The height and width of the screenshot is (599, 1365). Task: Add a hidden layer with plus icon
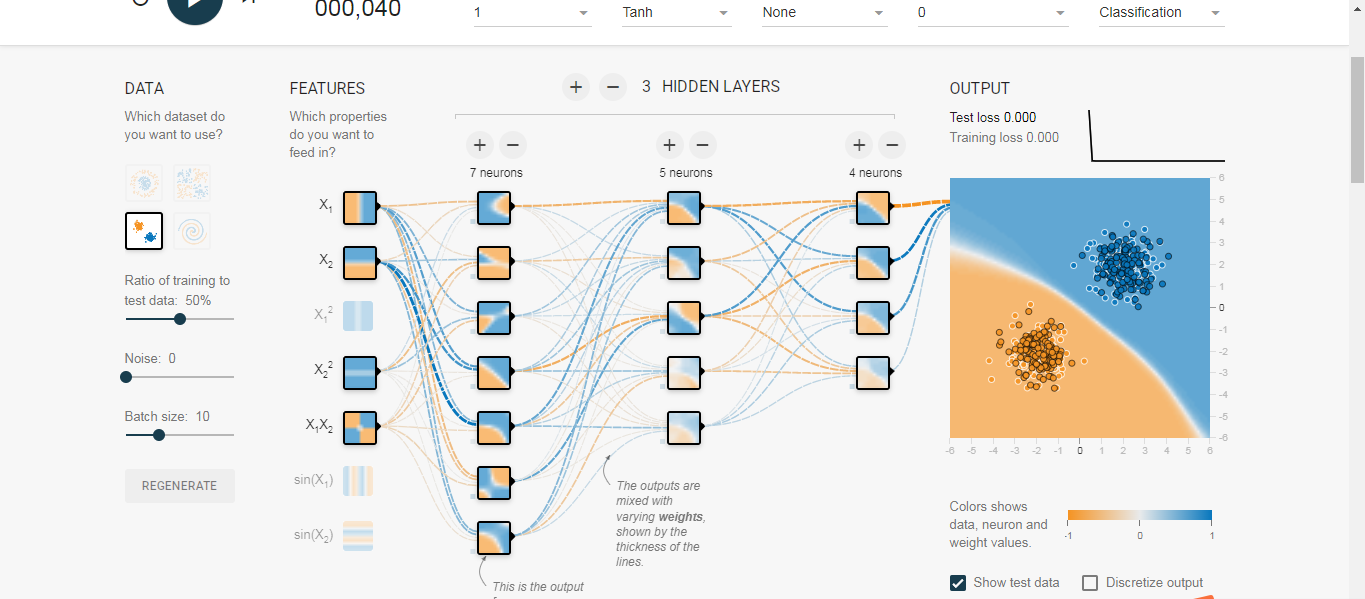point(576,87)
